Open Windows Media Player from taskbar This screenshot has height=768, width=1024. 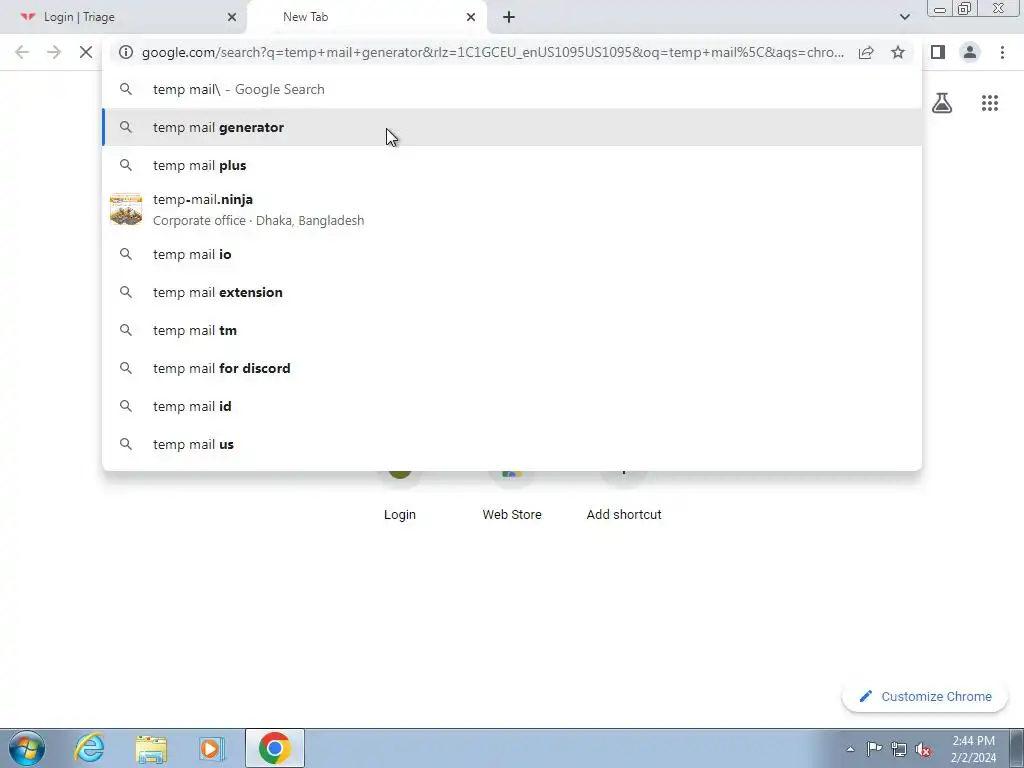212,748
